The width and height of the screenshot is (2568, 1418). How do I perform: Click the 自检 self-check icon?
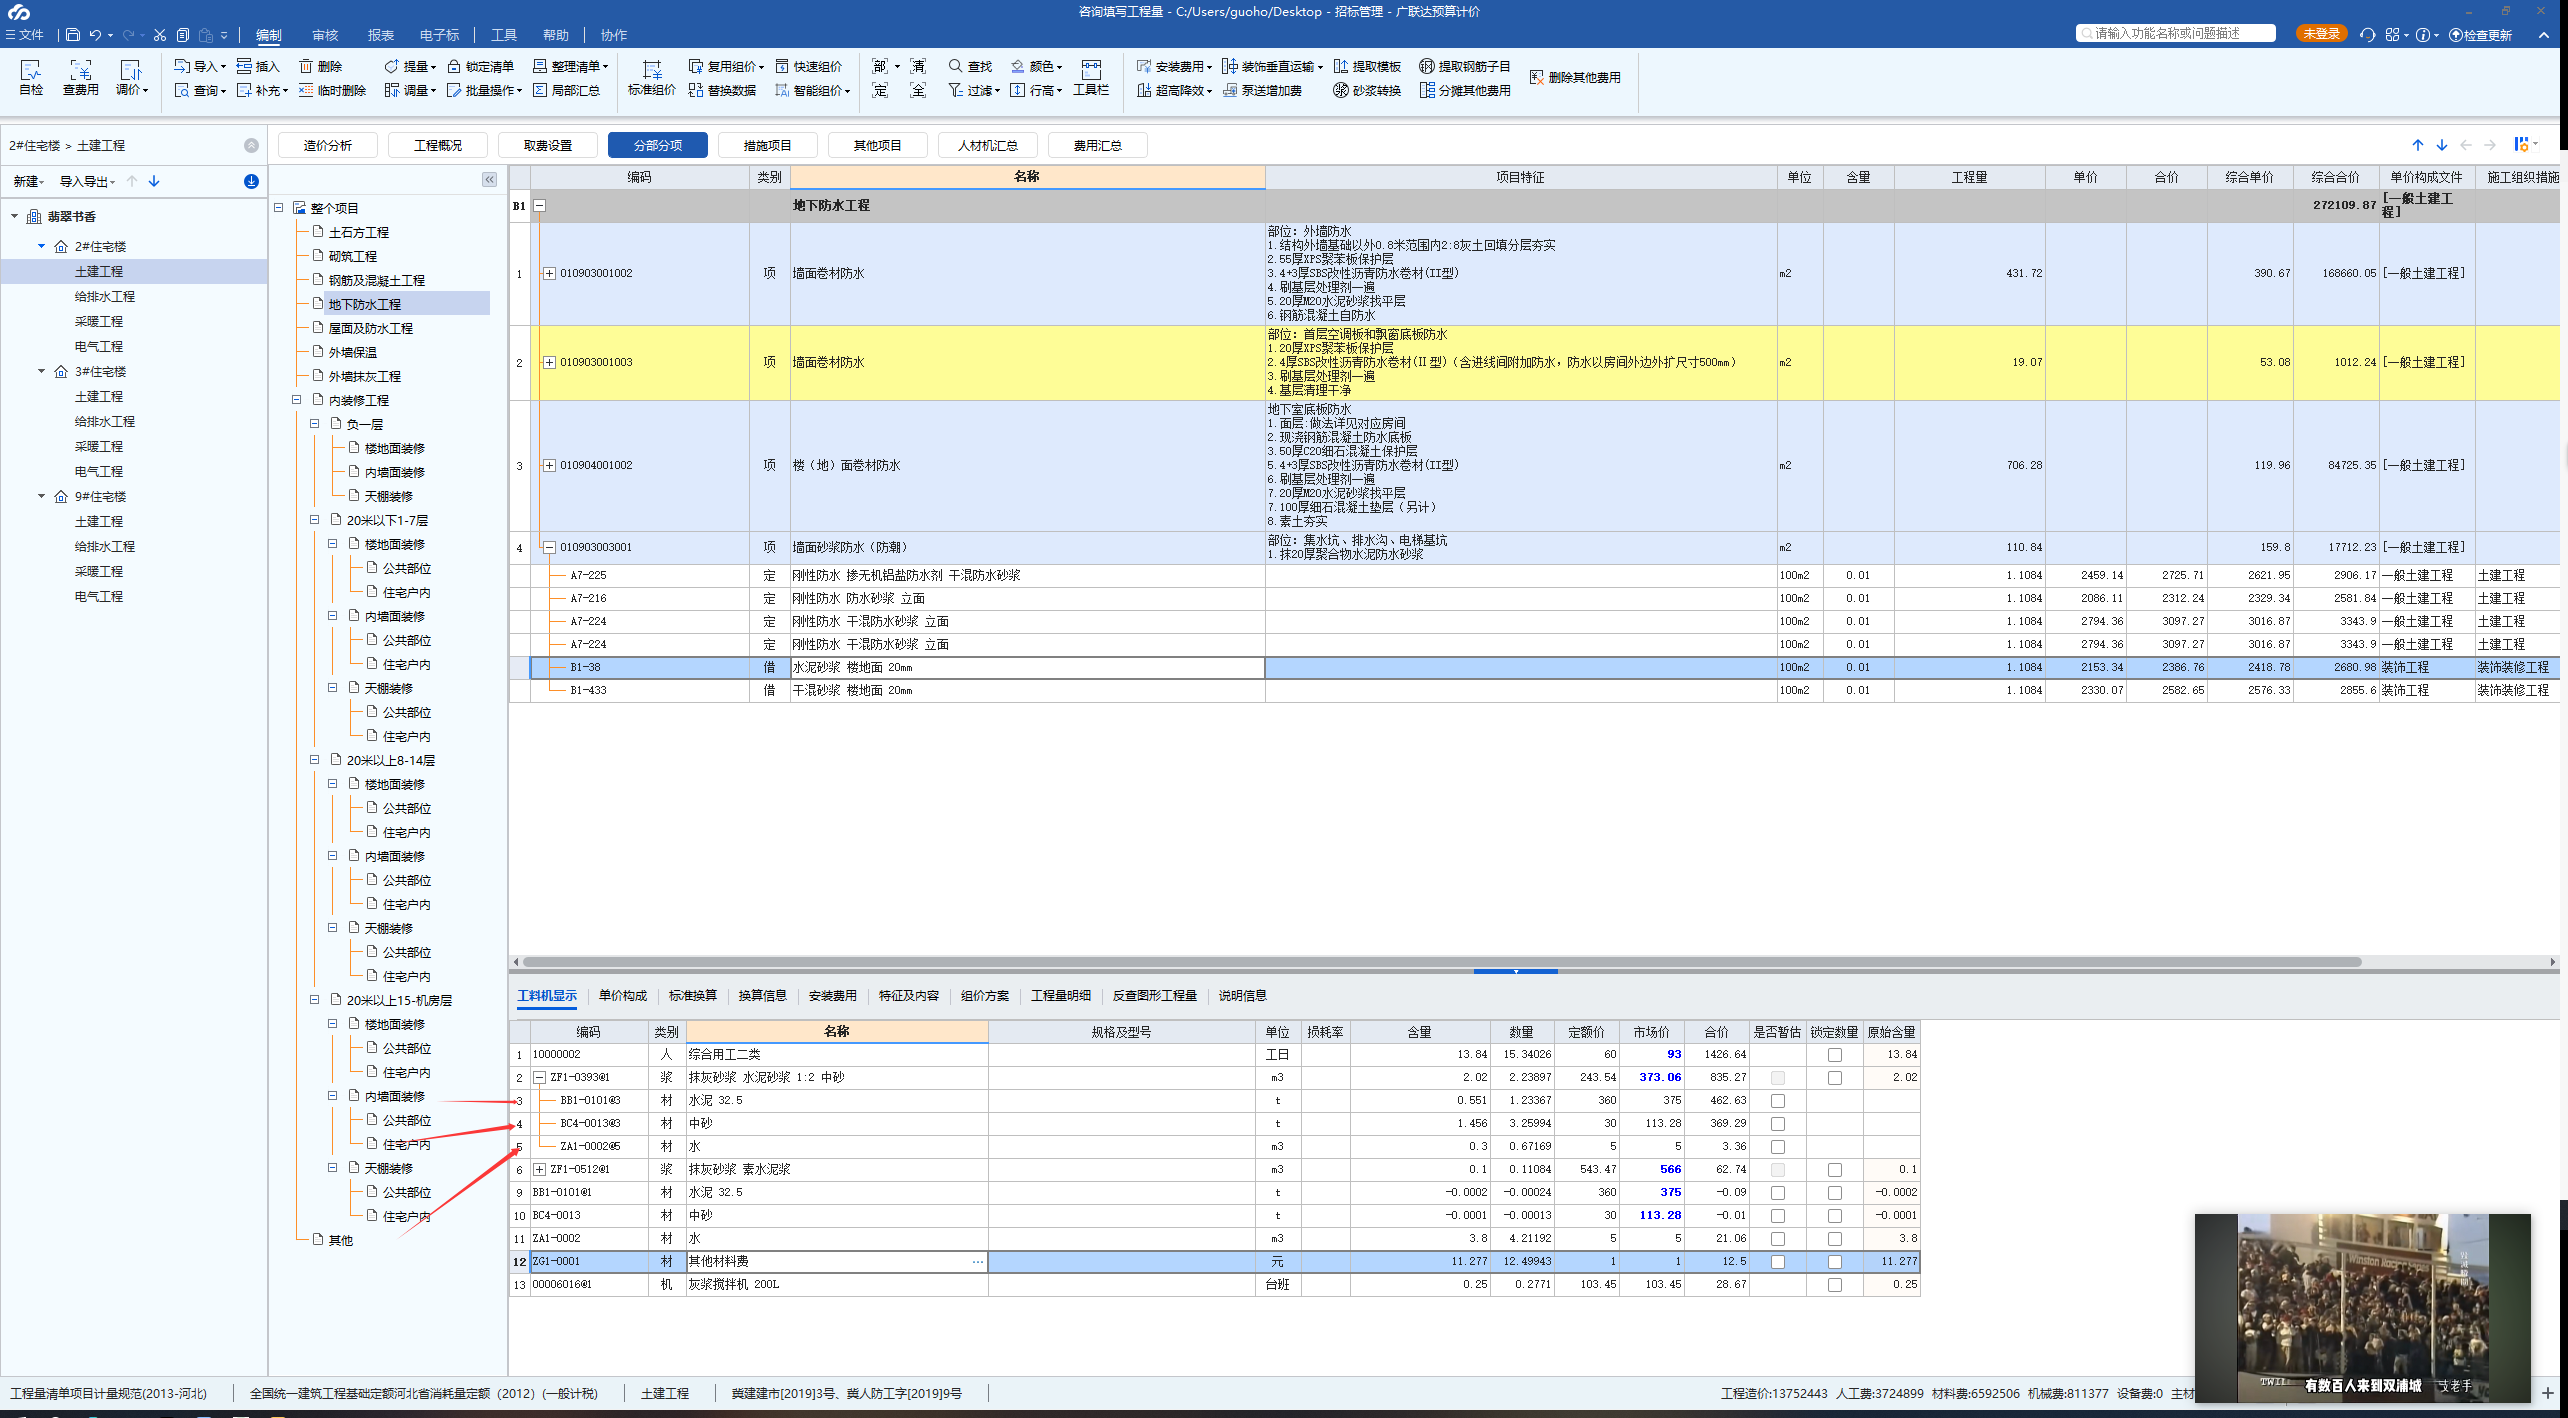31,70
